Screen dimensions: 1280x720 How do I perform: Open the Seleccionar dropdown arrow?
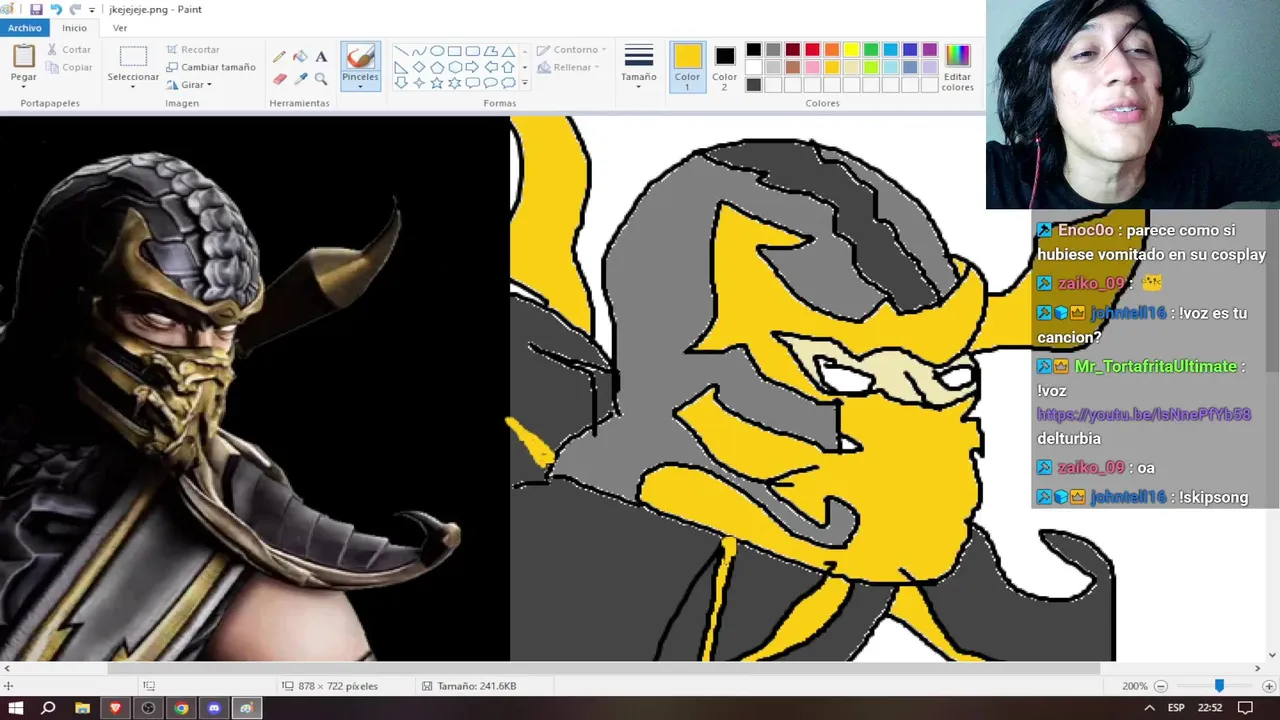click(133, 87)
